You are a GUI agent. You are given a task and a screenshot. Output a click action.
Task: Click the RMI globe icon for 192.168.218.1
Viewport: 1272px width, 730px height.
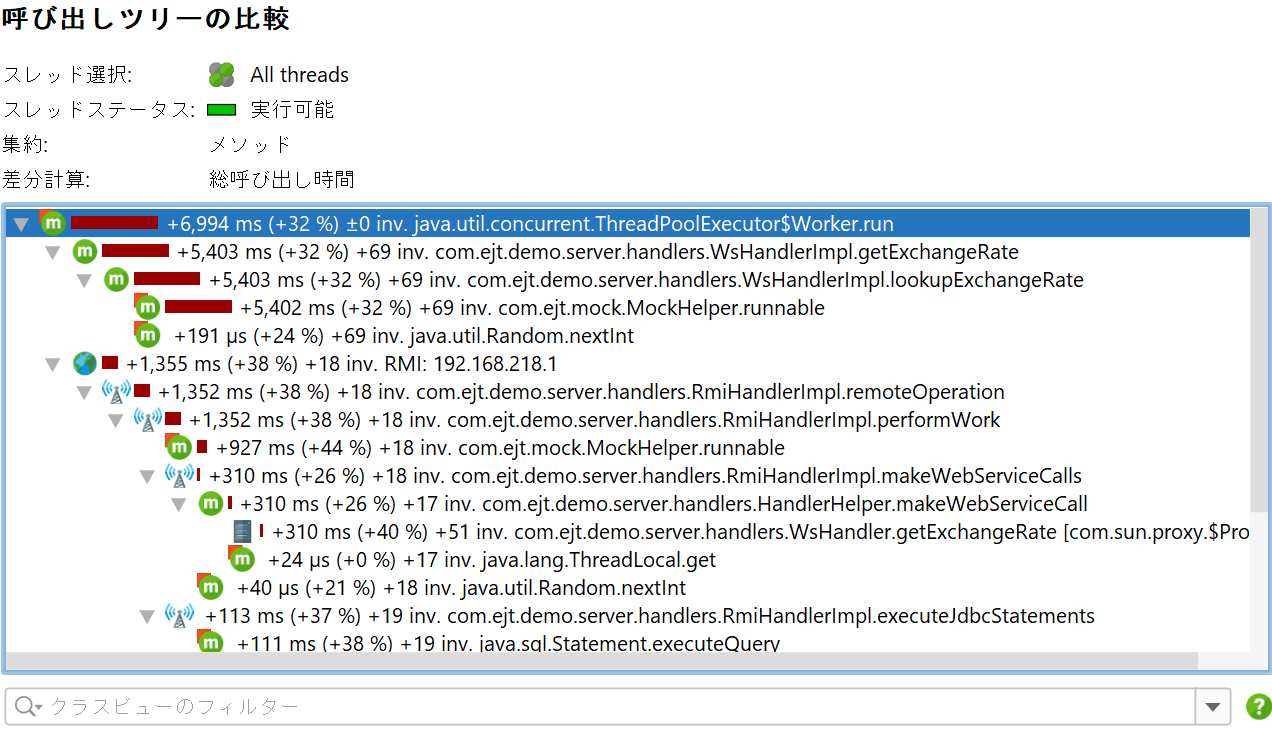pyautogui.click(x=84, y=364)
